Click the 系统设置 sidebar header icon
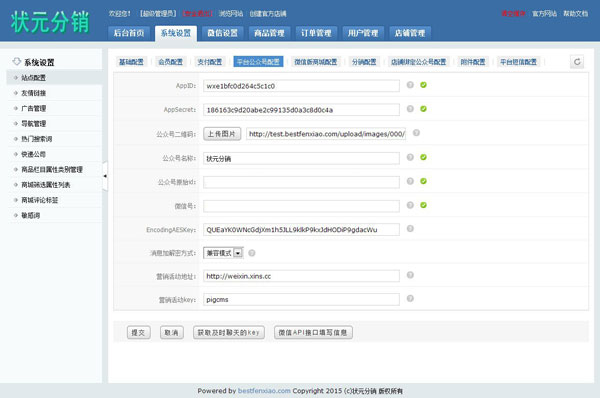600x398 pixels. (x=16, y=62)
